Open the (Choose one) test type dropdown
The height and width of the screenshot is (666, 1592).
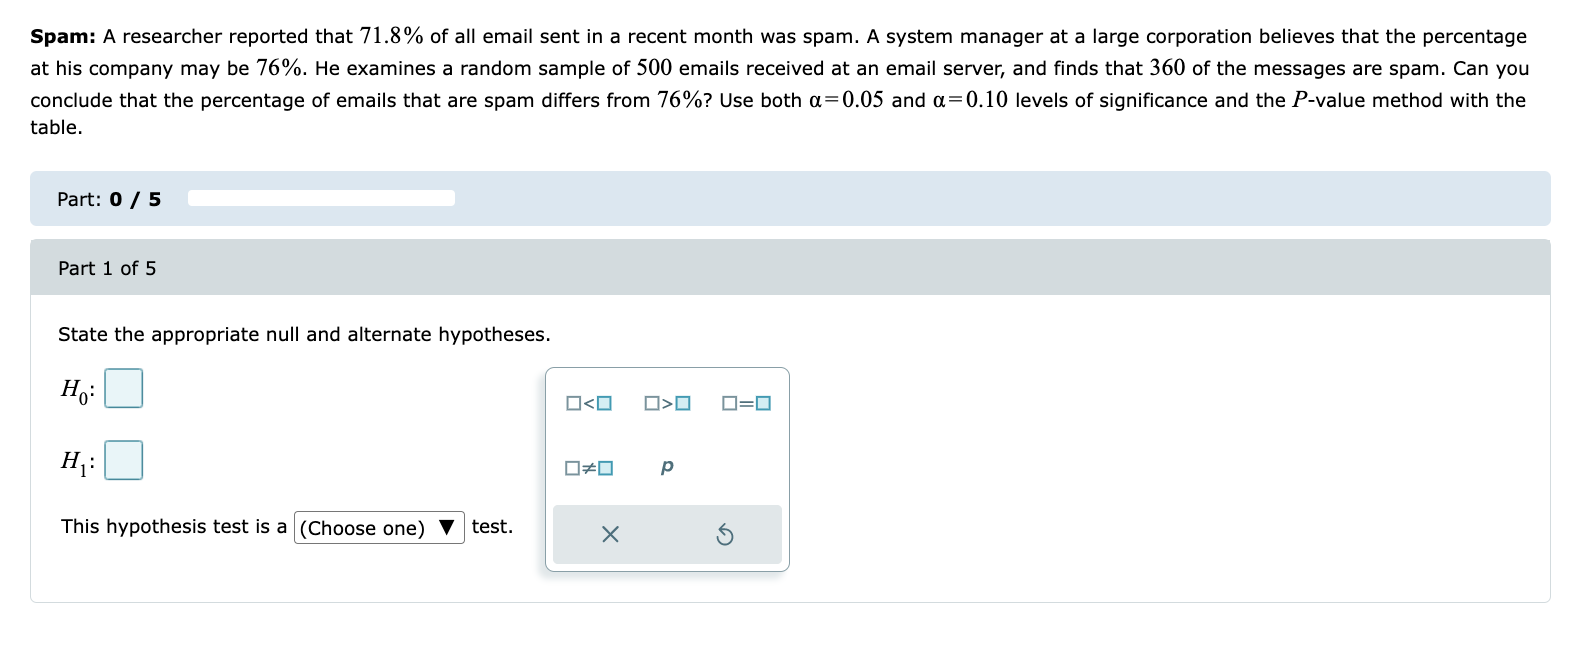pos(378,527)
